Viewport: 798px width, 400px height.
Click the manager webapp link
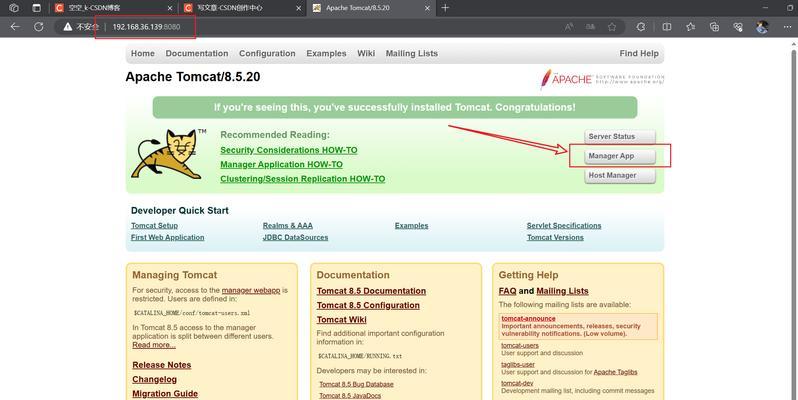(251, 290)
